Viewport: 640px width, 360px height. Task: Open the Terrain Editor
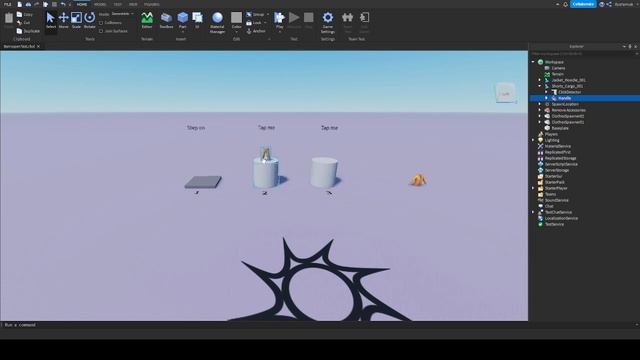tap(147, 20)
